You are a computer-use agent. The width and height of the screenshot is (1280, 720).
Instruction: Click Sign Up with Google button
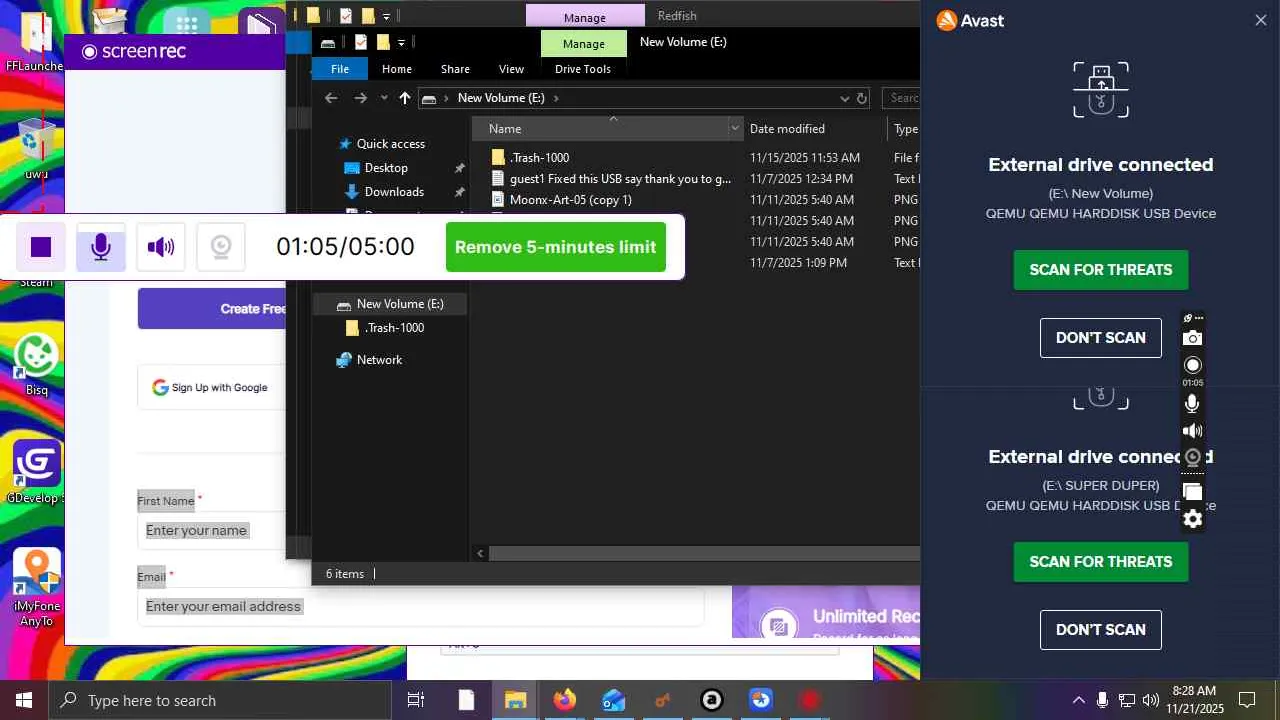click(210, 388)
